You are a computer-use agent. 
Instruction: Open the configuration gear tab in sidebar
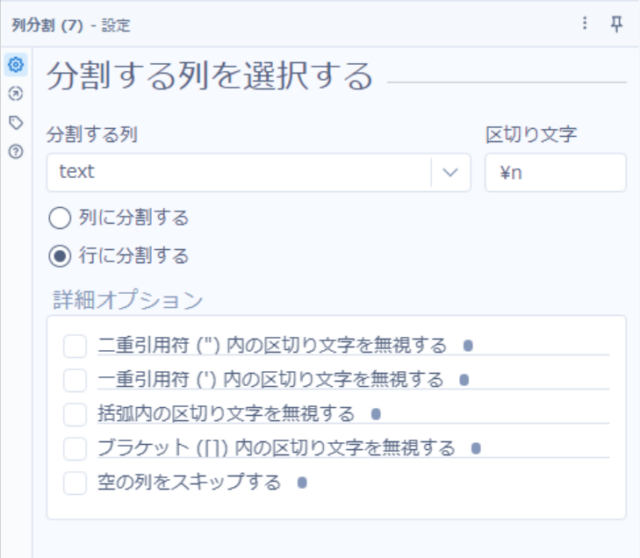point(16,64)
